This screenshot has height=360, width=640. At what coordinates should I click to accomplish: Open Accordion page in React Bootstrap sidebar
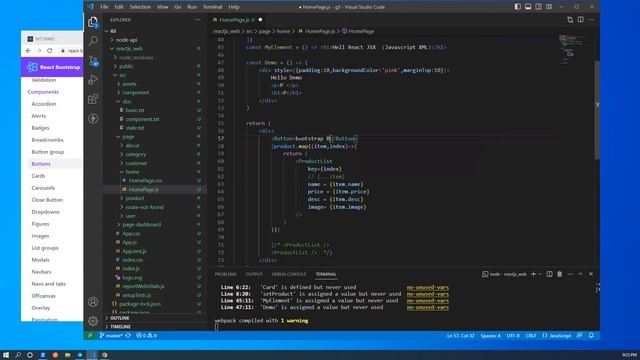coord(44,104)
